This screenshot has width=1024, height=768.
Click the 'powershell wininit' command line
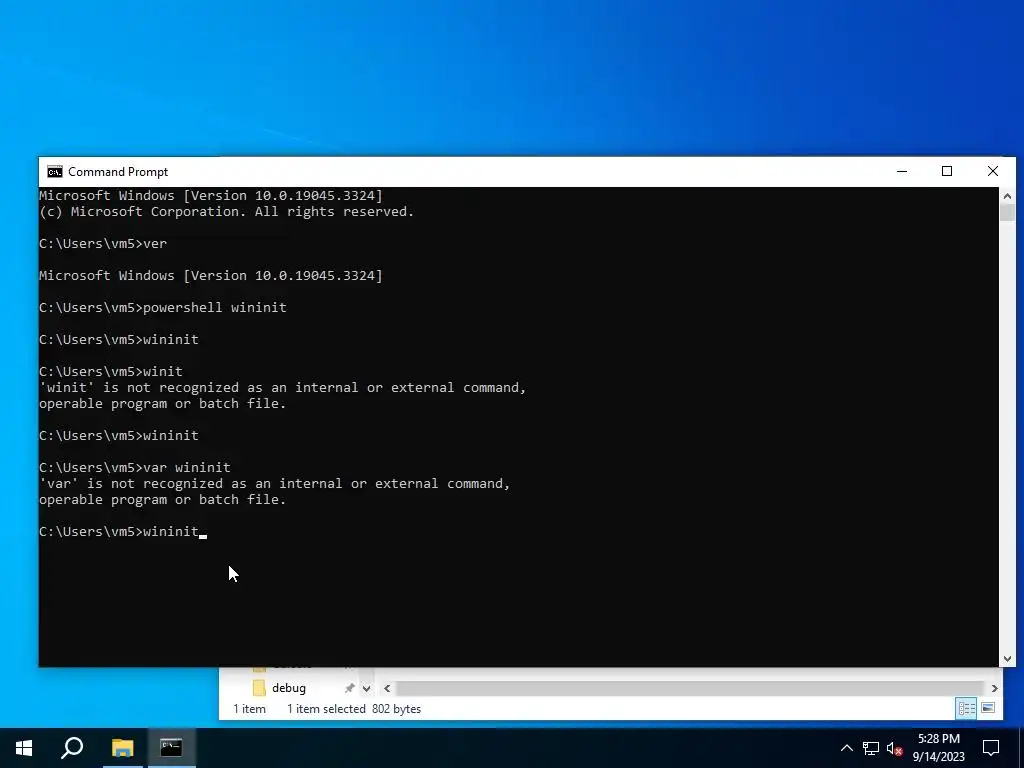(x=163, y=308)
